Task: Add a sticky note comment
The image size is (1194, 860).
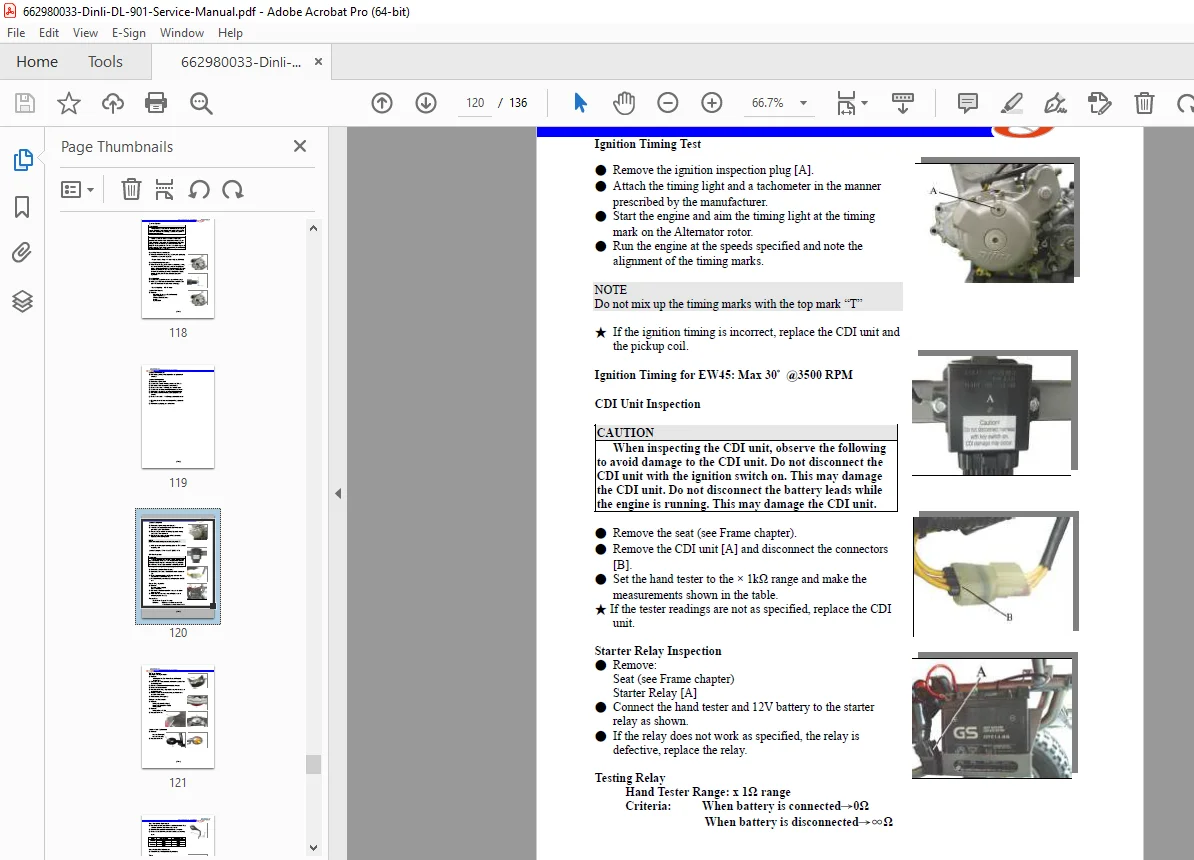Action: click(968, 103)
